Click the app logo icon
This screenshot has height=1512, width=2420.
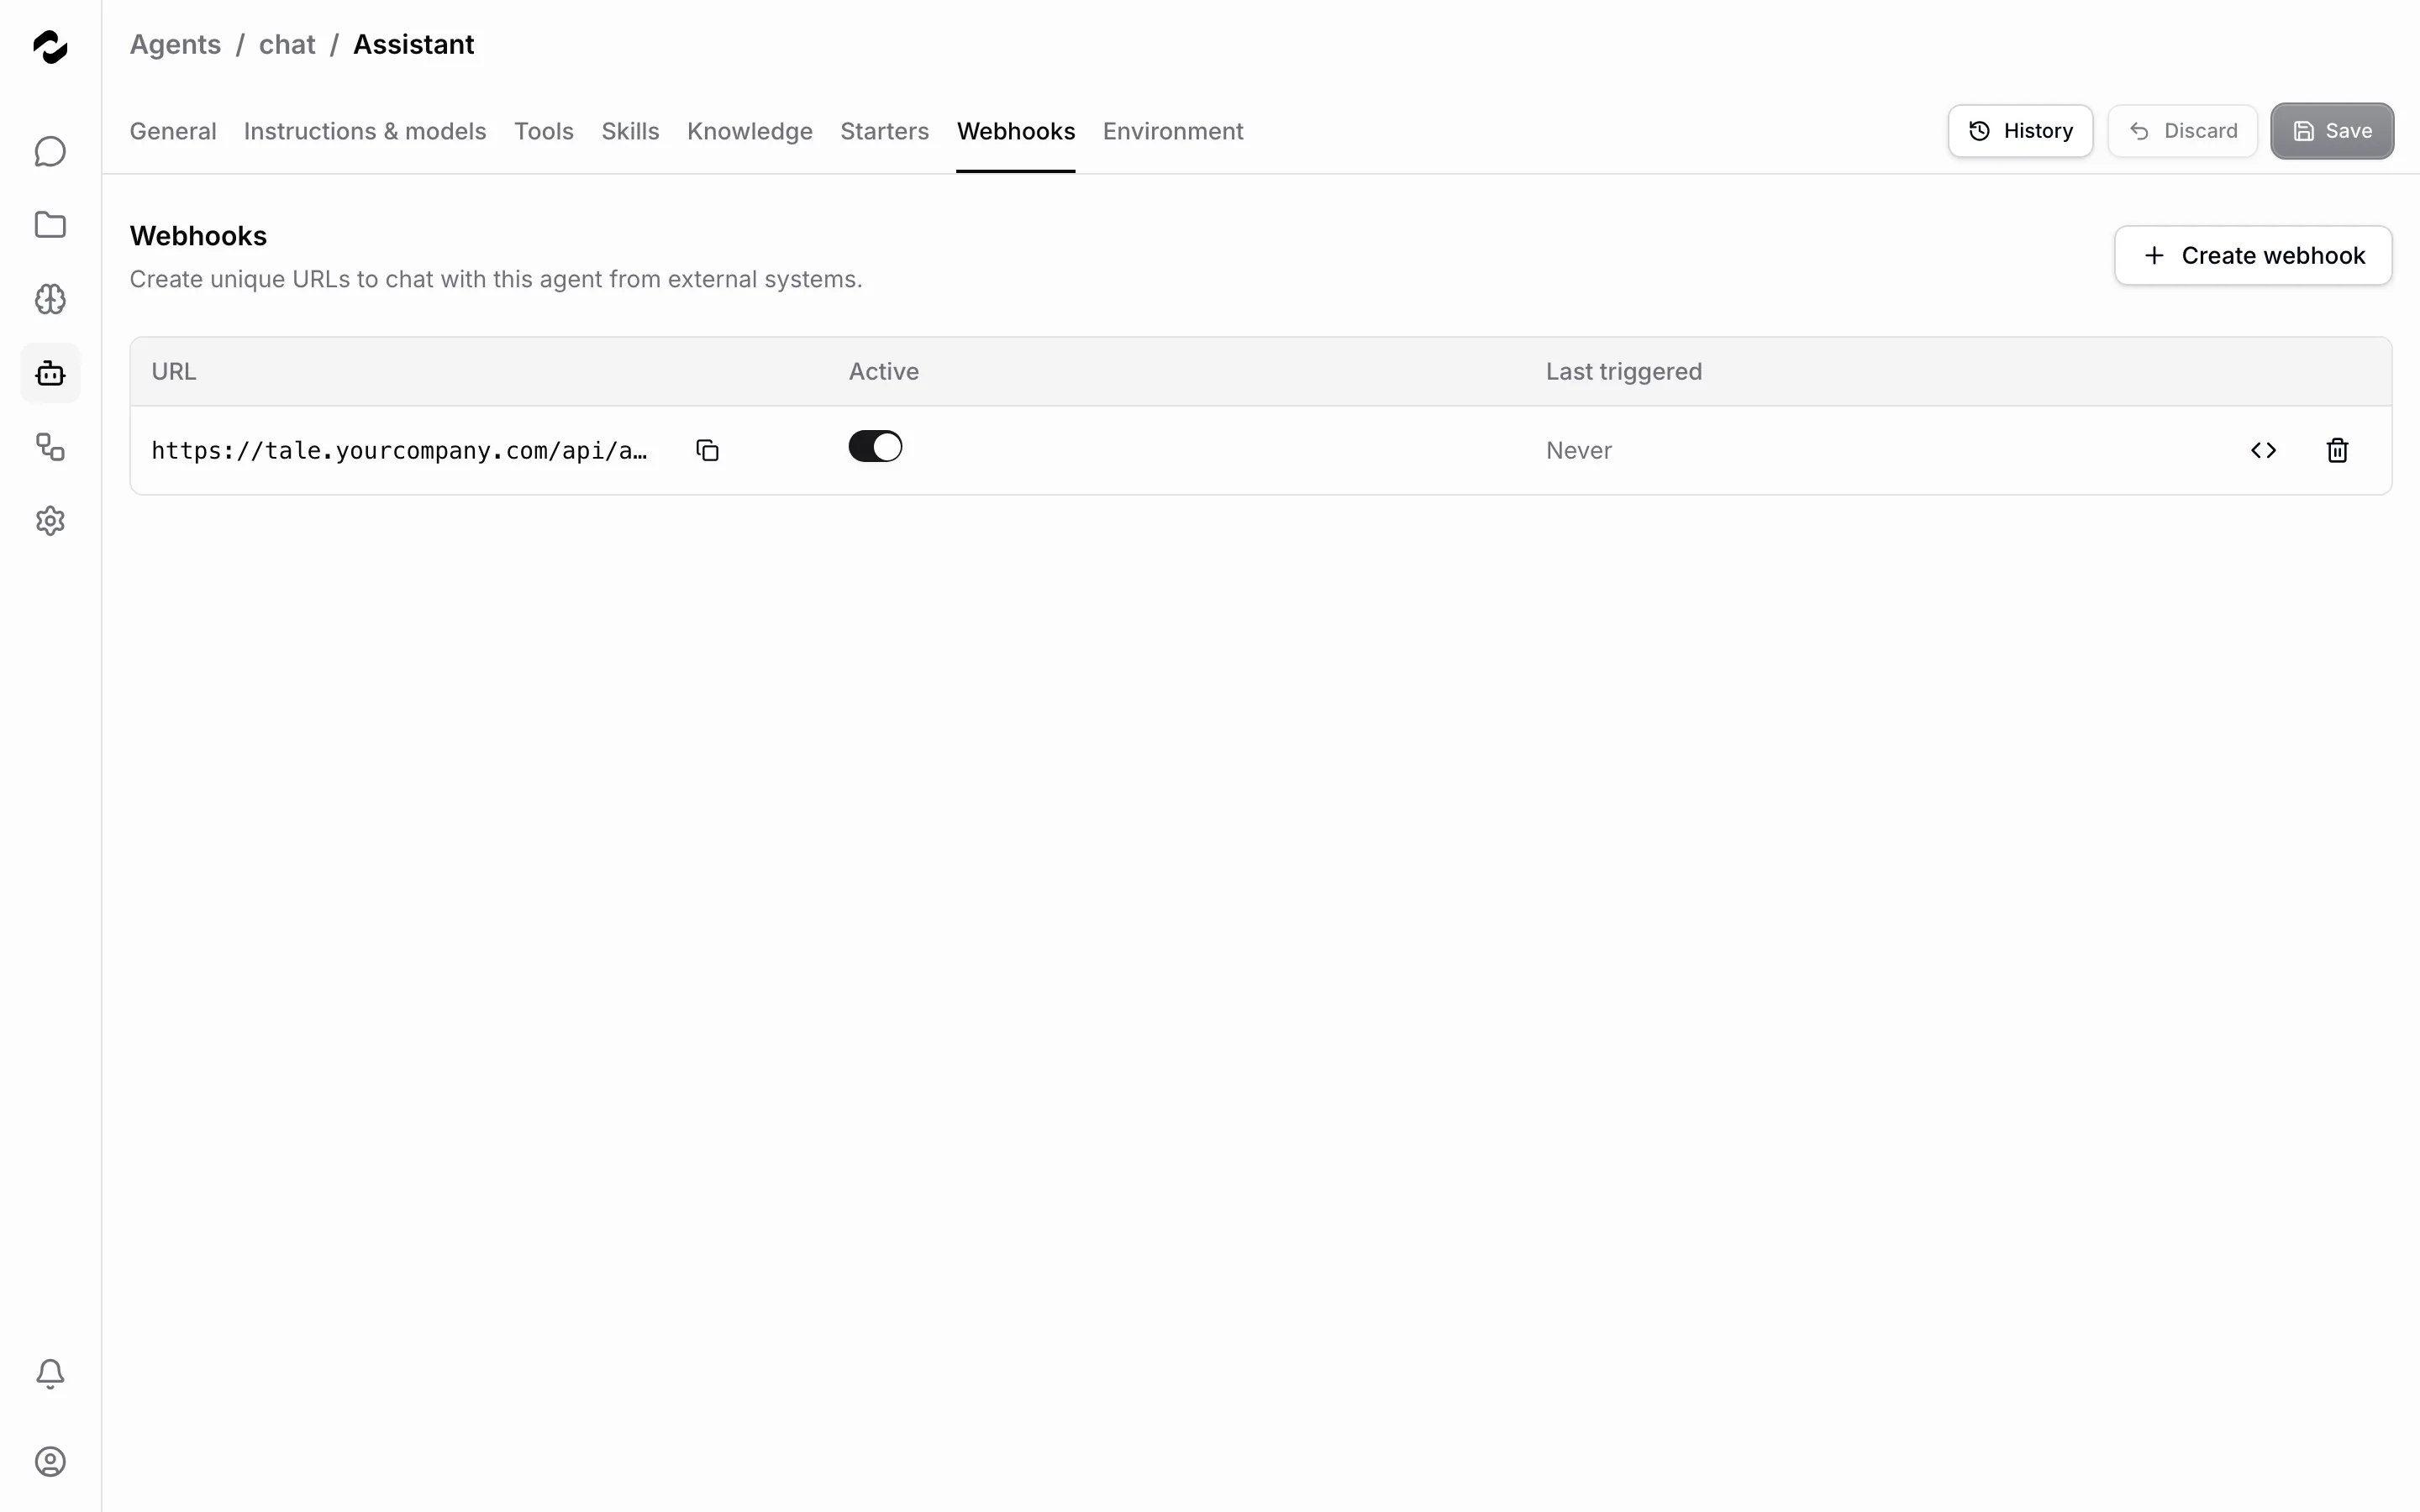click(x=50, y=47)
